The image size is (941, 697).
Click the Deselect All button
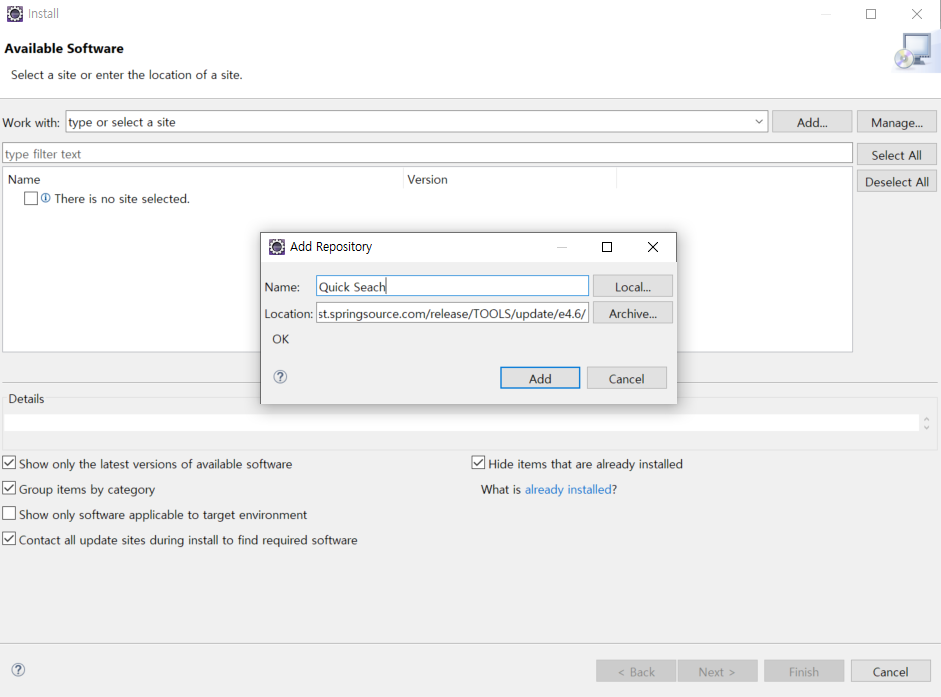[897, 182]
